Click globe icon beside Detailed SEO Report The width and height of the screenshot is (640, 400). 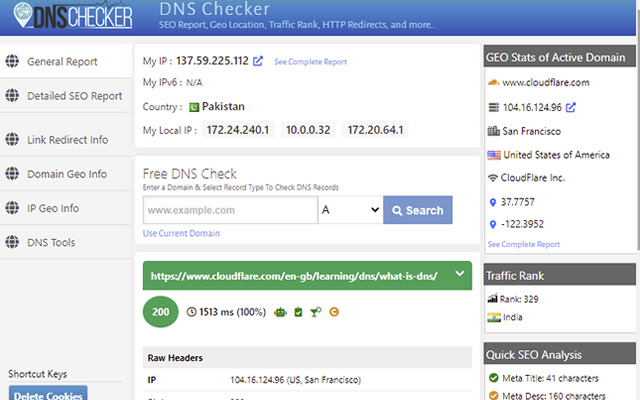tap(12, 96)
